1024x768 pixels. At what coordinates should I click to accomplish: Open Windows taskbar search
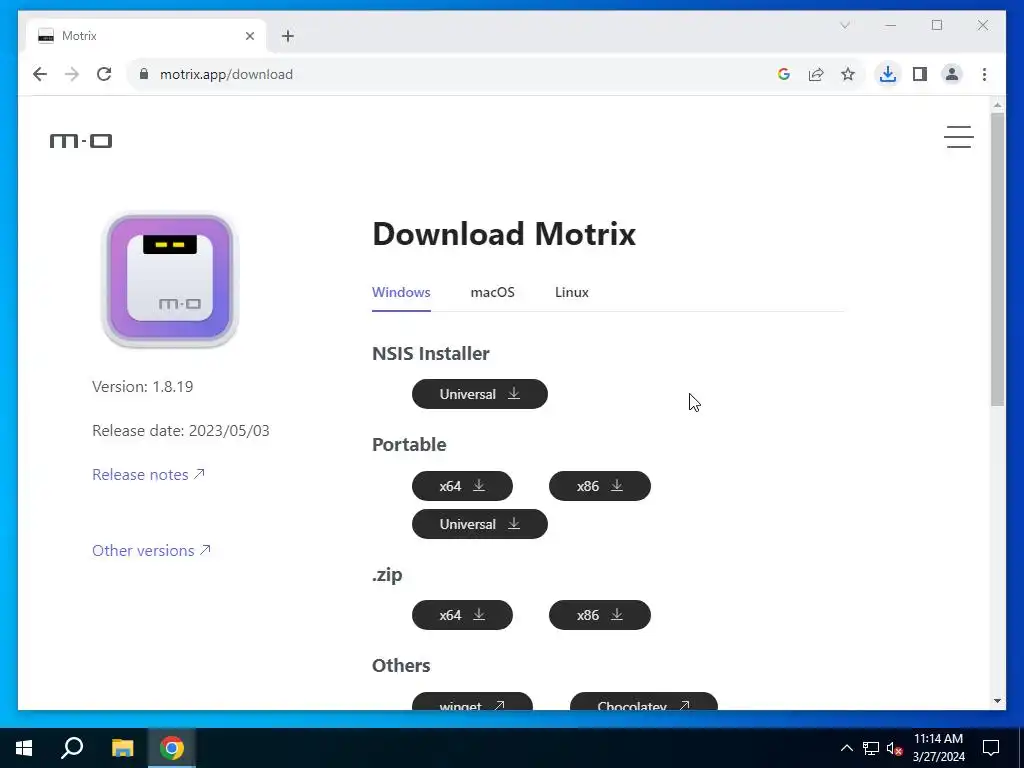click(x=72, y=748)
